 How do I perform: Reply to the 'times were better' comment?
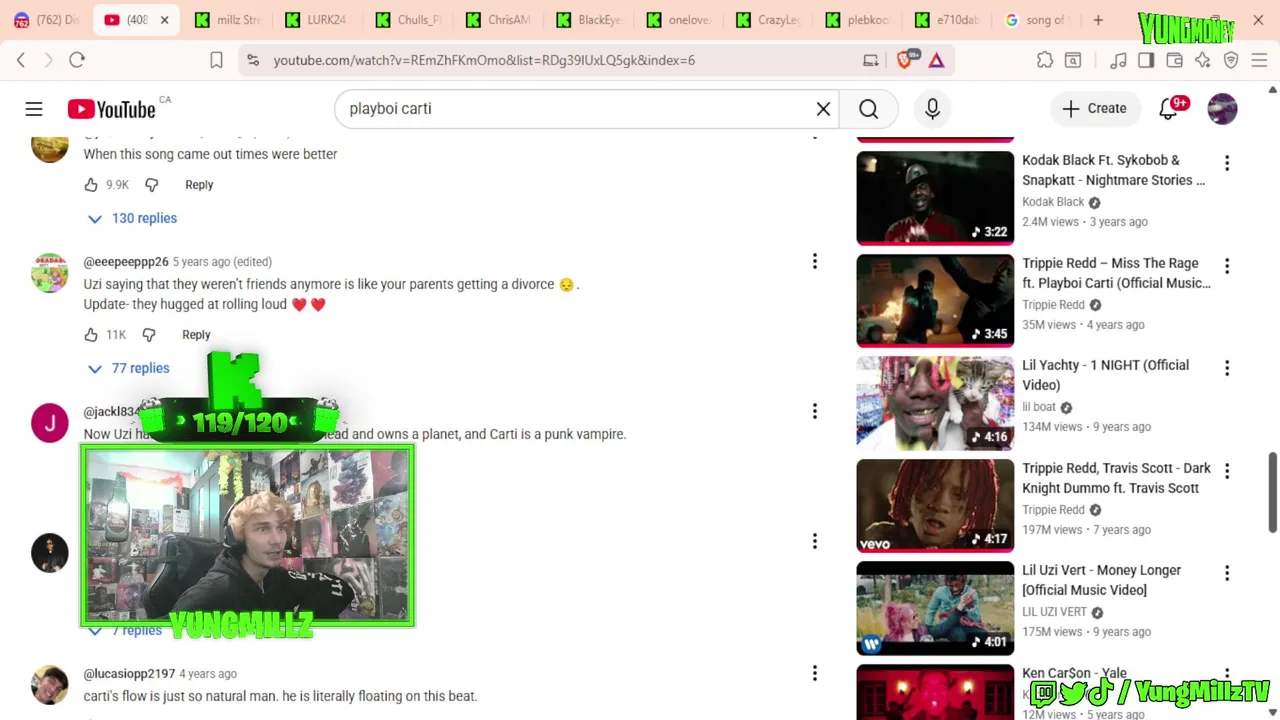click(199, 185)
